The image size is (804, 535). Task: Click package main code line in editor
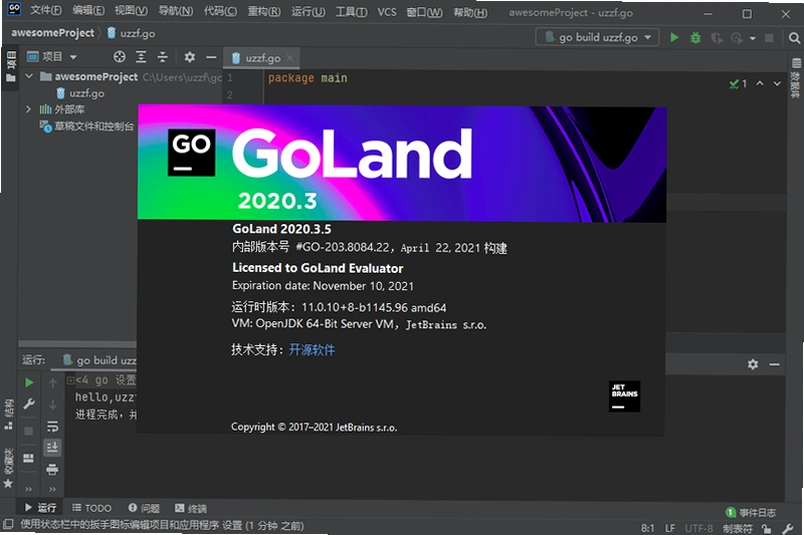[x=308, y=78]
